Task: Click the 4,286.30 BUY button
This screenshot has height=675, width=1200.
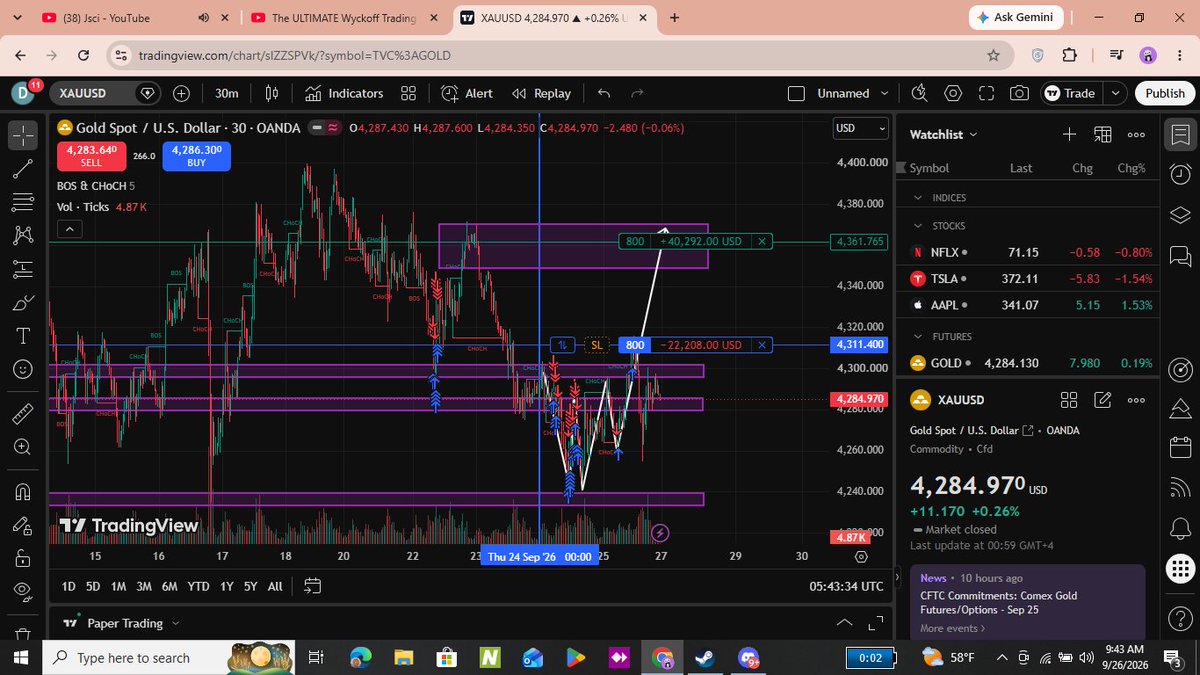Action: point(196,155)
